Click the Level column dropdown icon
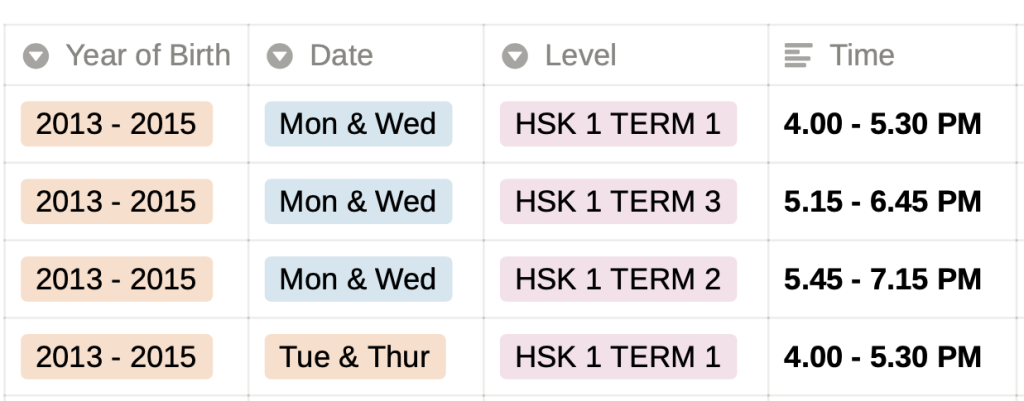The width and height of the screenshot is (1024, 401). coord(515,56)
